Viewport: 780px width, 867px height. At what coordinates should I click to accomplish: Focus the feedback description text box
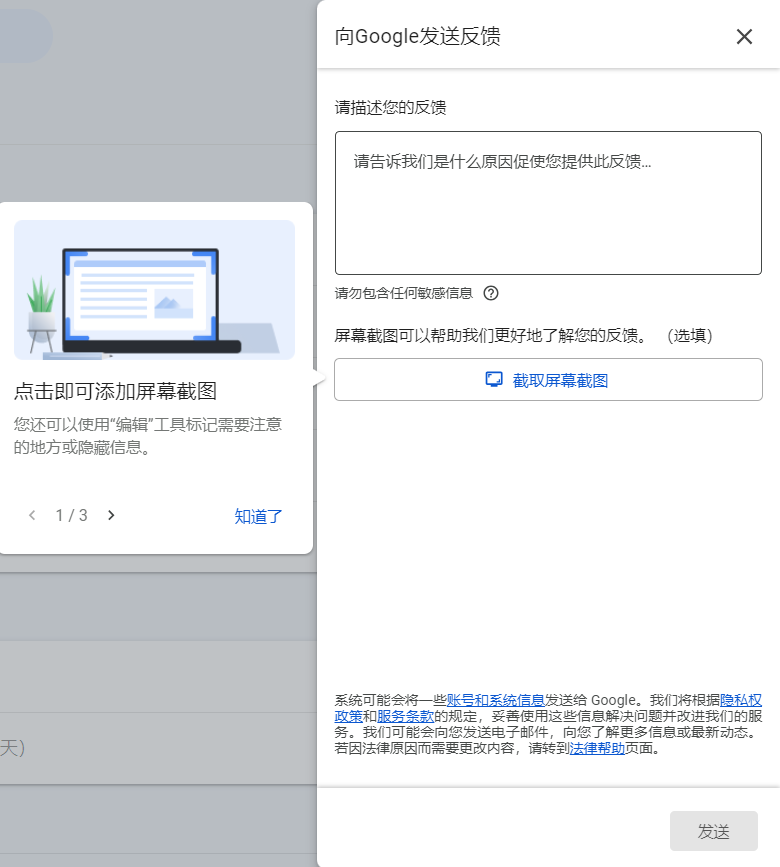tap(547, 203)
